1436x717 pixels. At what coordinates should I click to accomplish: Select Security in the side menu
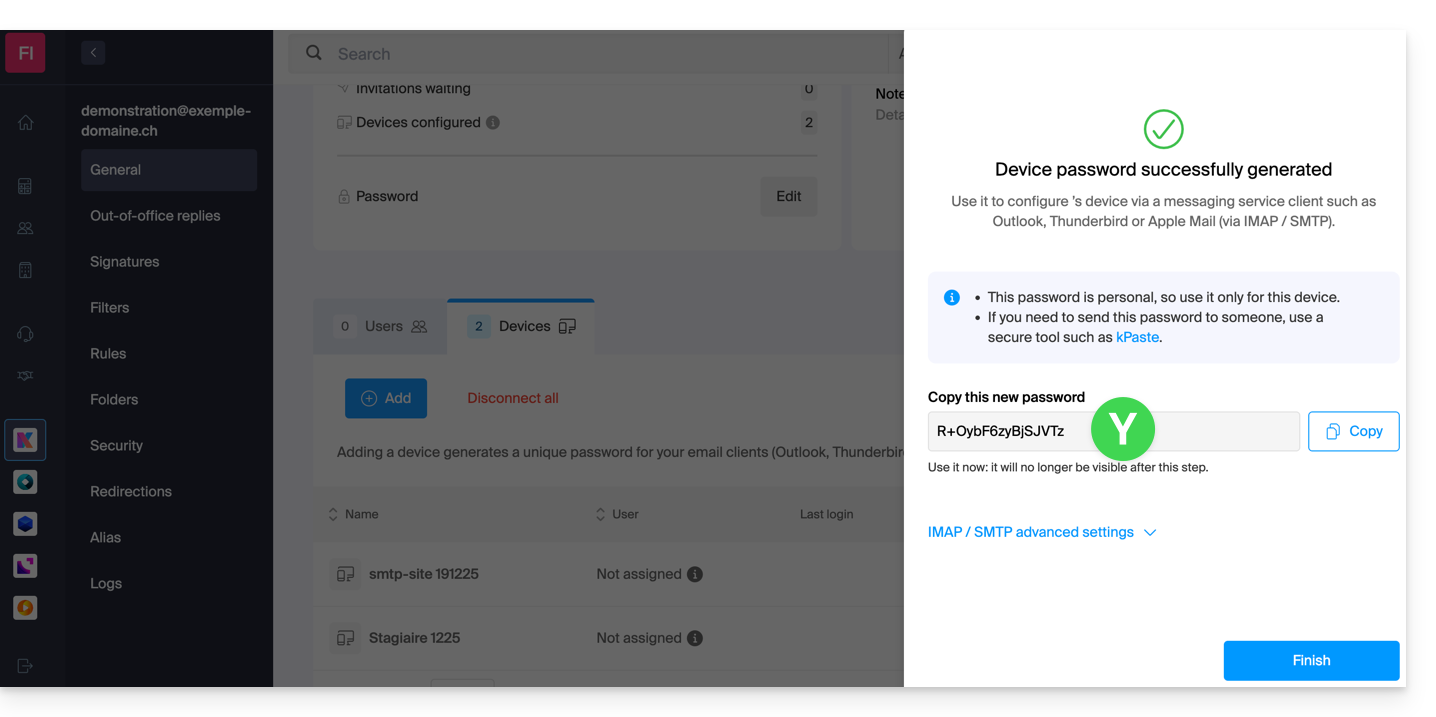[116, 446]
